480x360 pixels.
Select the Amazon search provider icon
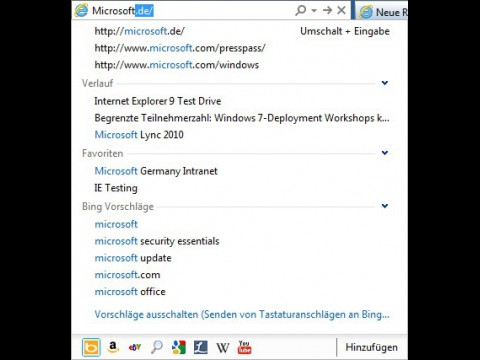point(113,347)
